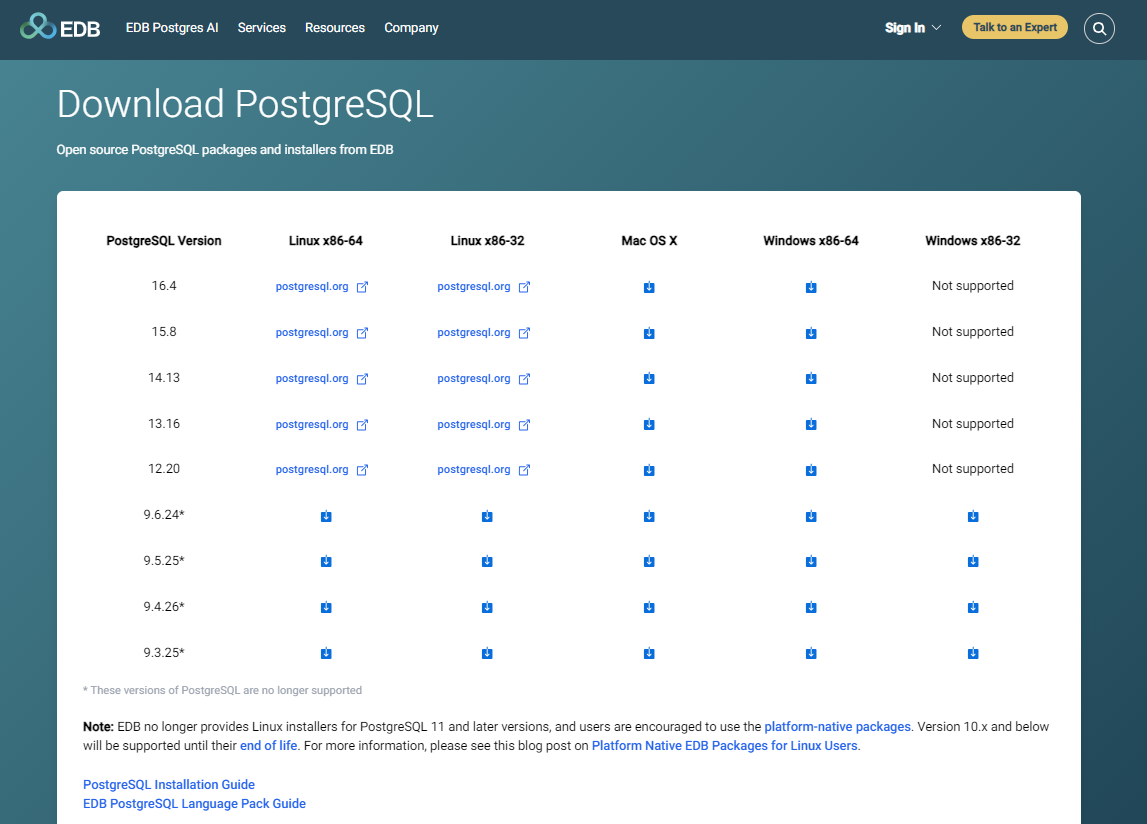Download PostgreSQL 12.20 for Mac OS X
Viewport: 1147px width, 824px height.
(x=649, y=470)
